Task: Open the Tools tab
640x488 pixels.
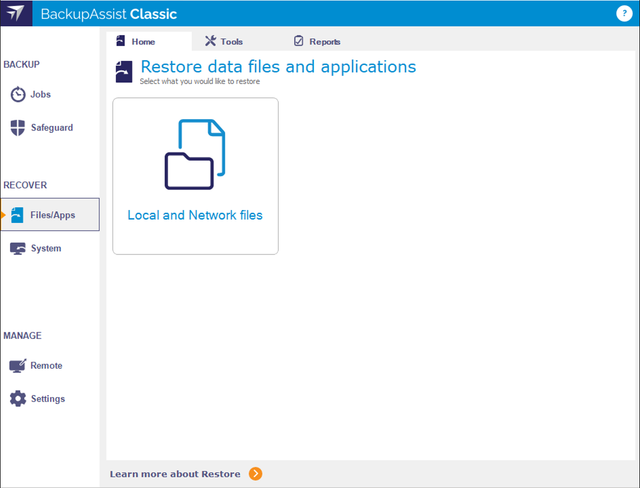Action: click(231, 42)
